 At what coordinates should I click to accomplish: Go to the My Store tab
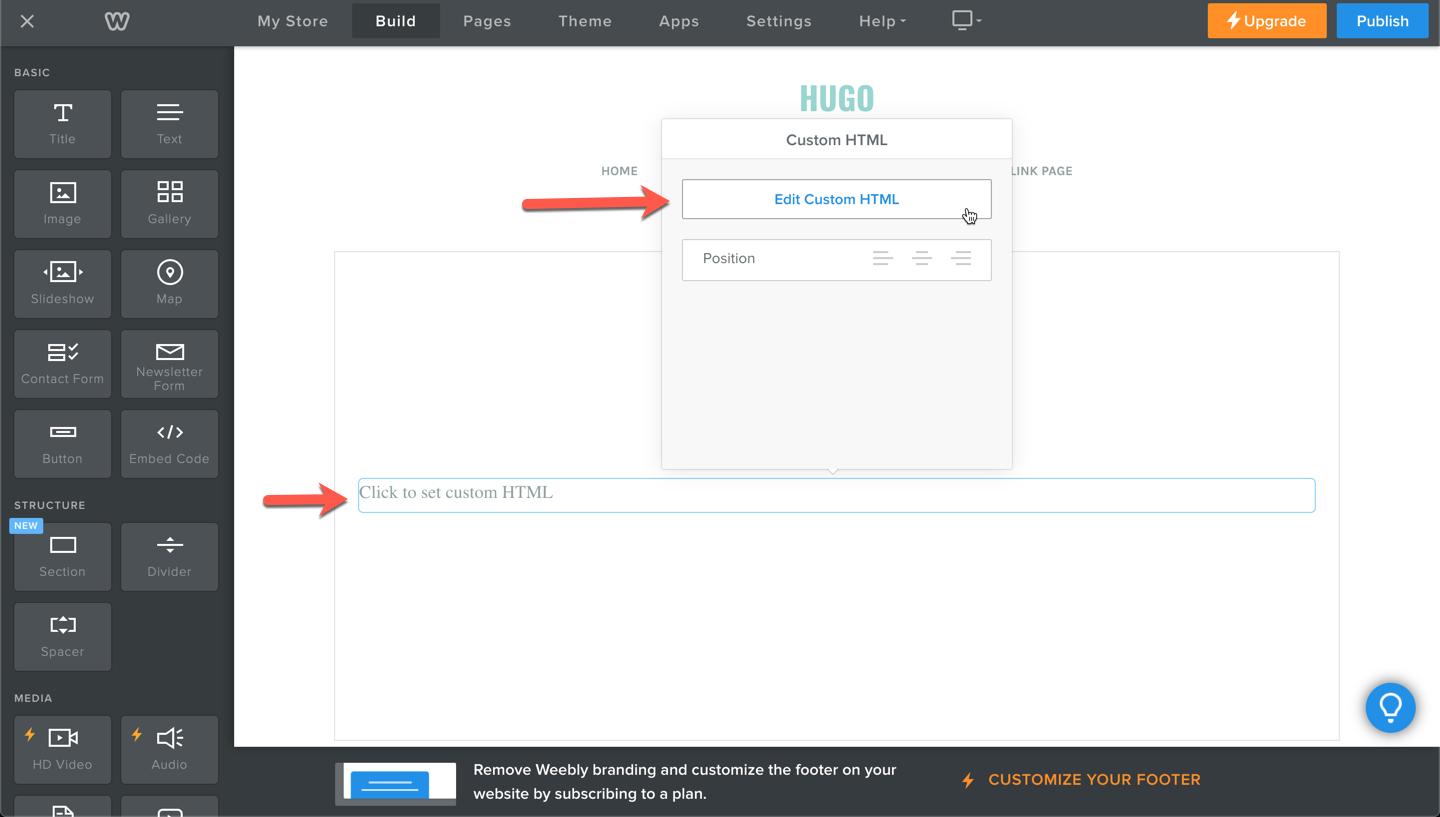click(x=293, y=21)
